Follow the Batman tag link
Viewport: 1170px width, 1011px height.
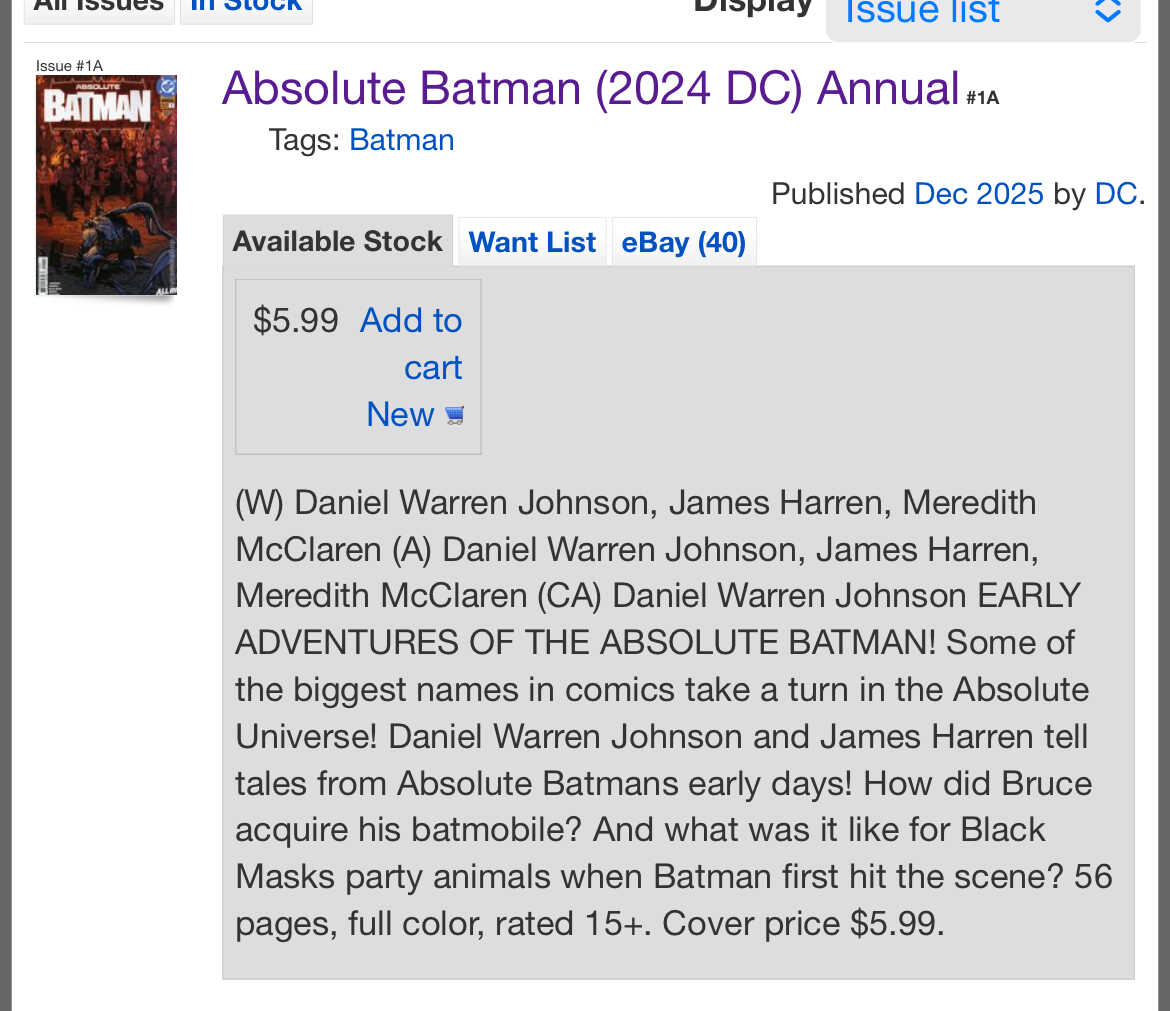point(402,140)
